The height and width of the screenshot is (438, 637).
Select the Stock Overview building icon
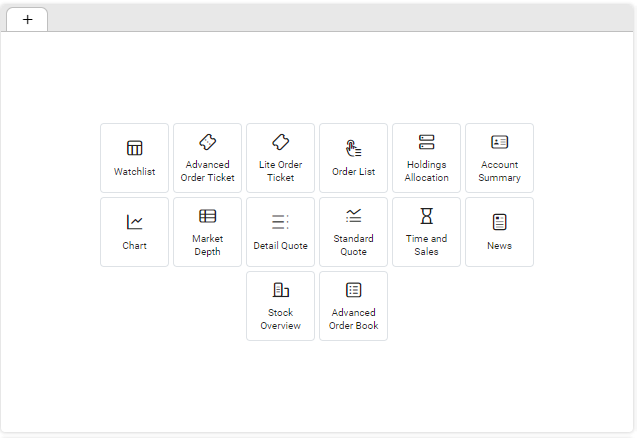pos(280,290)
